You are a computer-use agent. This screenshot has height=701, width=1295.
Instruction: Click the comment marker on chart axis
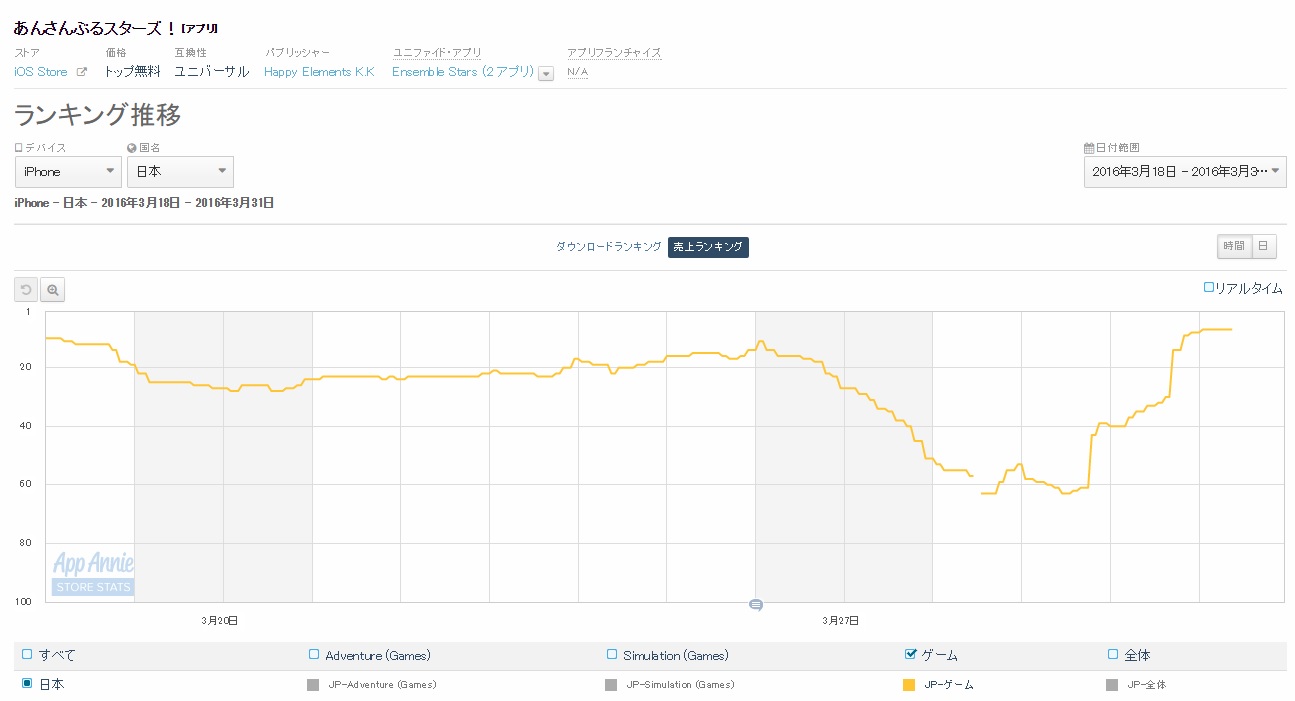(x=756, y=605)
